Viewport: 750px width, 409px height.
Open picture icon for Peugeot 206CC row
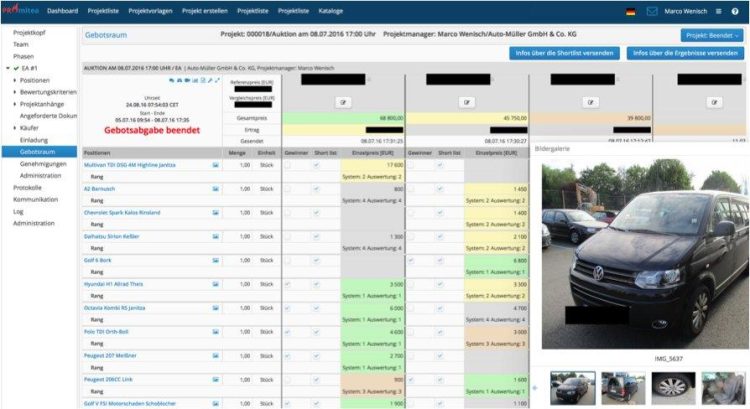click(x=216, y=380)
